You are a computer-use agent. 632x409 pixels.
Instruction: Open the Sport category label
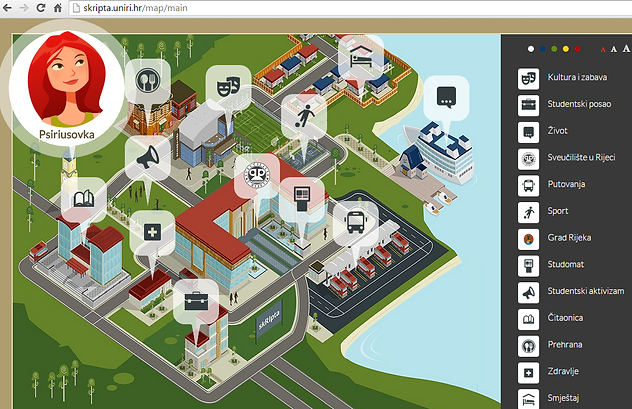(x=557, y=211)
